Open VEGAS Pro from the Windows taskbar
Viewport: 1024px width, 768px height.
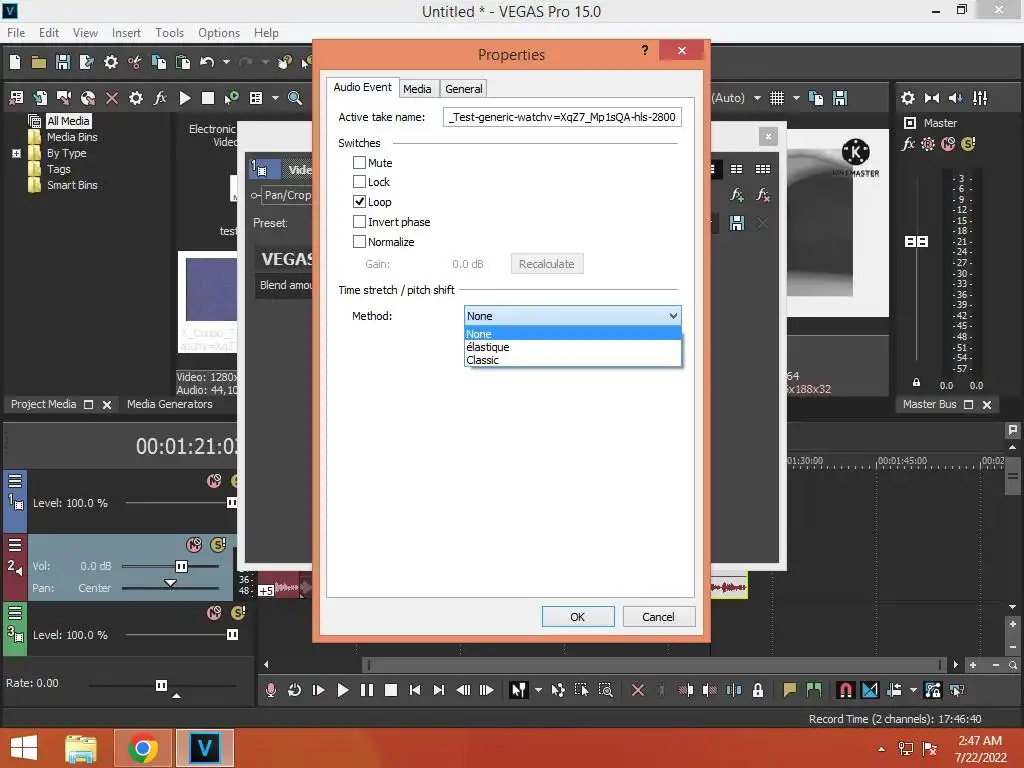pos(204,748)
